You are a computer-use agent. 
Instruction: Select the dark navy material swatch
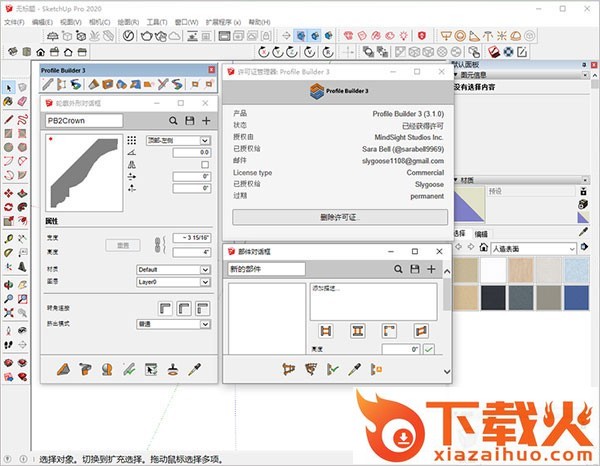point(493,297)
